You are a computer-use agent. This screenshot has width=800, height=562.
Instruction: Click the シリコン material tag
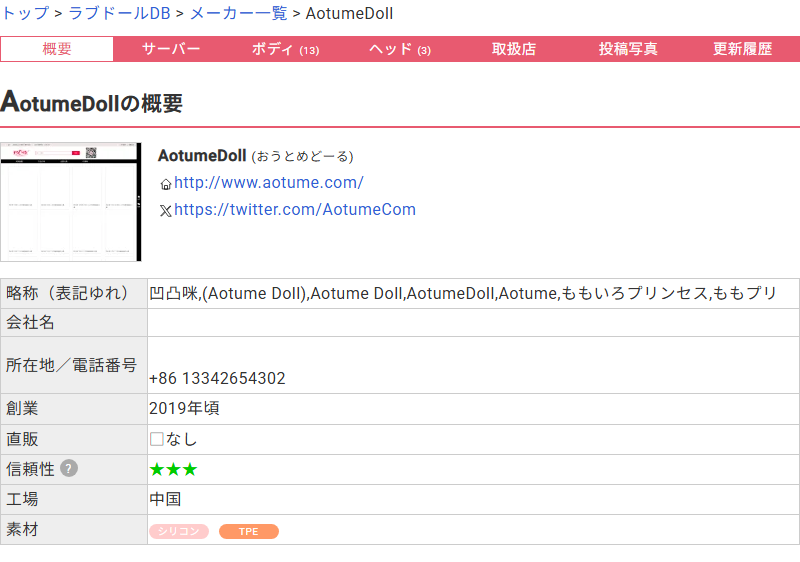pyautogui.click(x=179, y=531)
